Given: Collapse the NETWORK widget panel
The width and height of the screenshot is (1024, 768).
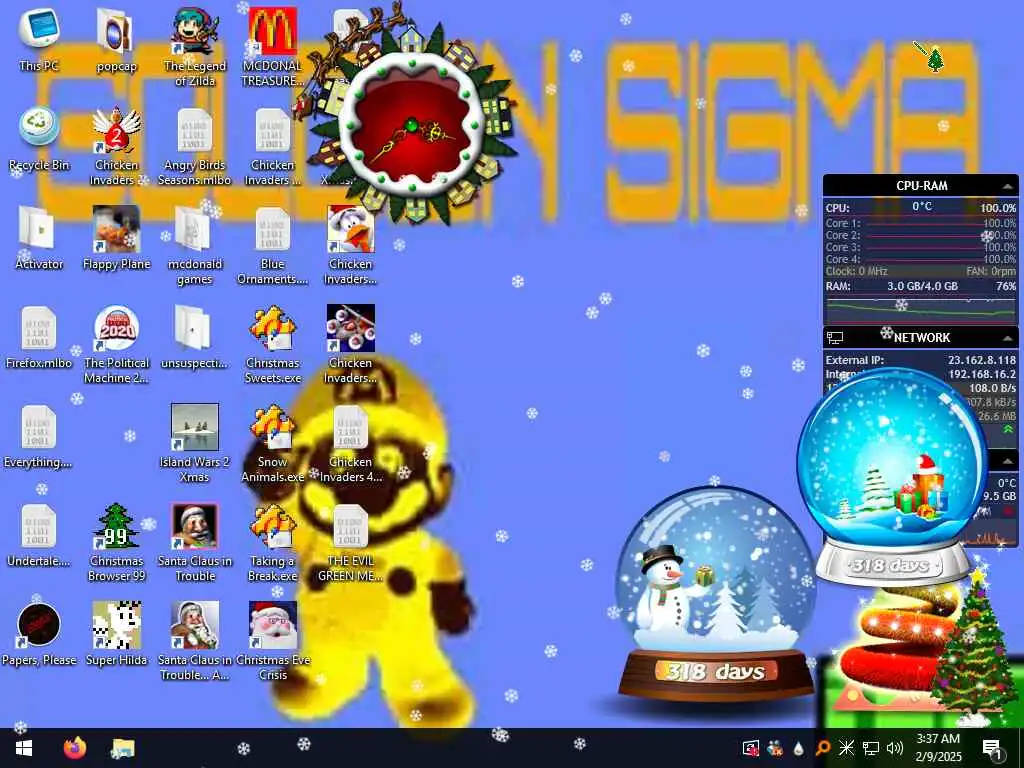Looking at the screenshot, I should coord(1008,338).
